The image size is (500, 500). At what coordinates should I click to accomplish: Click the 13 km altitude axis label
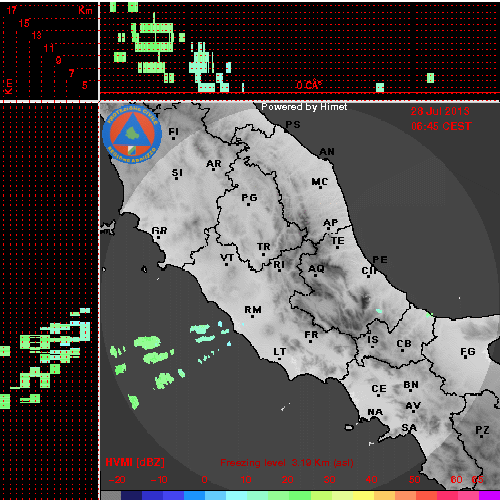(37, 35)
